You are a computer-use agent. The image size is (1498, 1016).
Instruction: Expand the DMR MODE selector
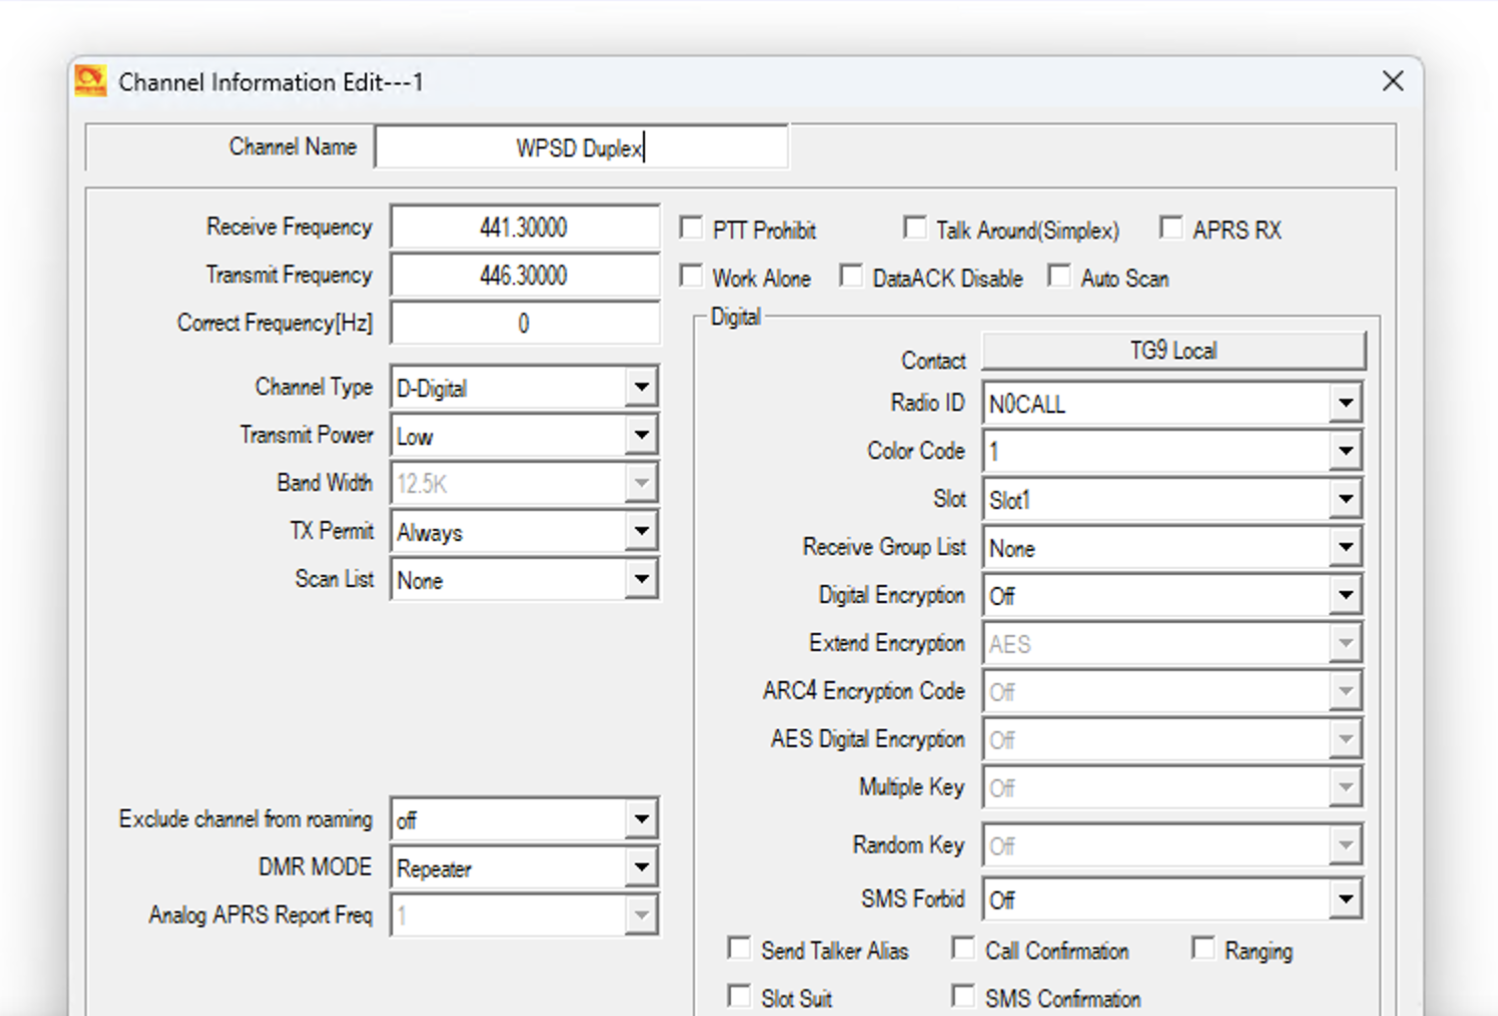642,867
